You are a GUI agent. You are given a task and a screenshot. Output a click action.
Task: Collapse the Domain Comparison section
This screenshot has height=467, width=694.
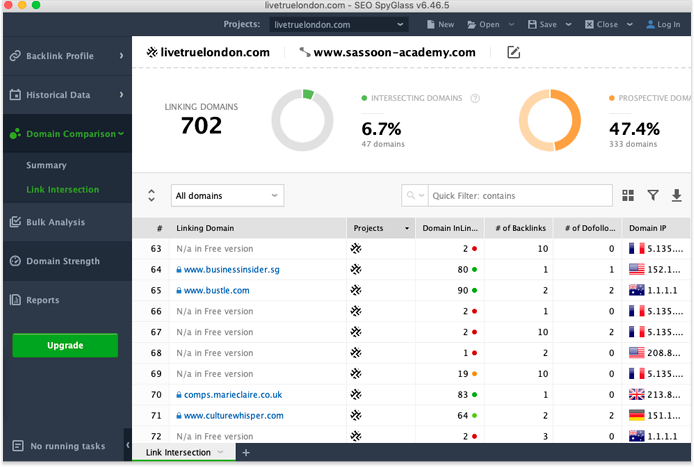[67, 134]
